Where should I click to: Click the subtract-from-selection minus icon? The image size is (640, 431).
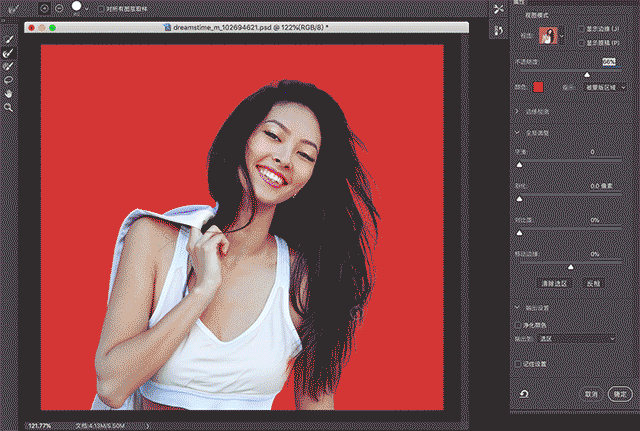coord(57,7)
